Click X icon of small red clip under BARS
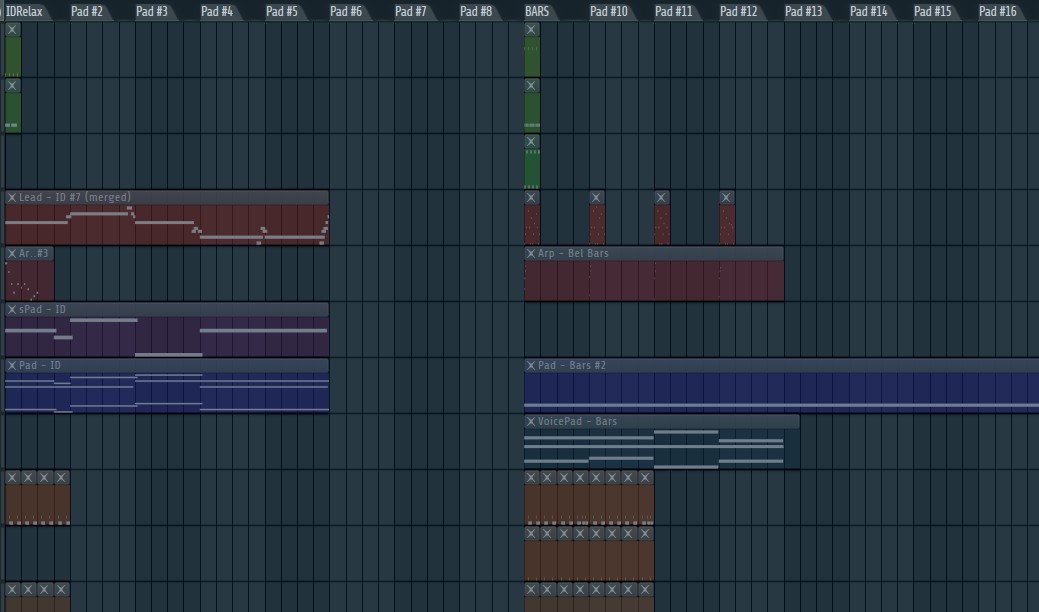 coord(531,197)
